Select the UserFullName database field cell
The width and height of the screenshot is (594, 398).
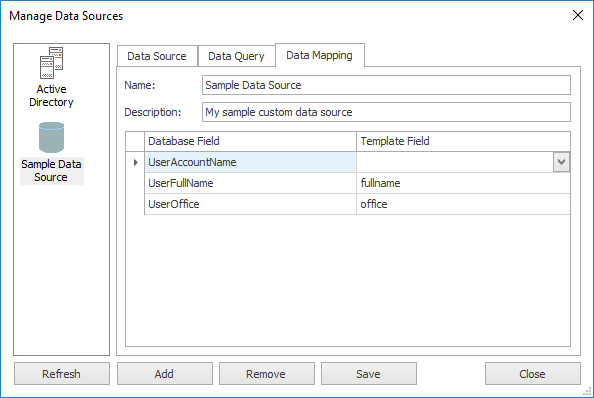tap(250, 183)
